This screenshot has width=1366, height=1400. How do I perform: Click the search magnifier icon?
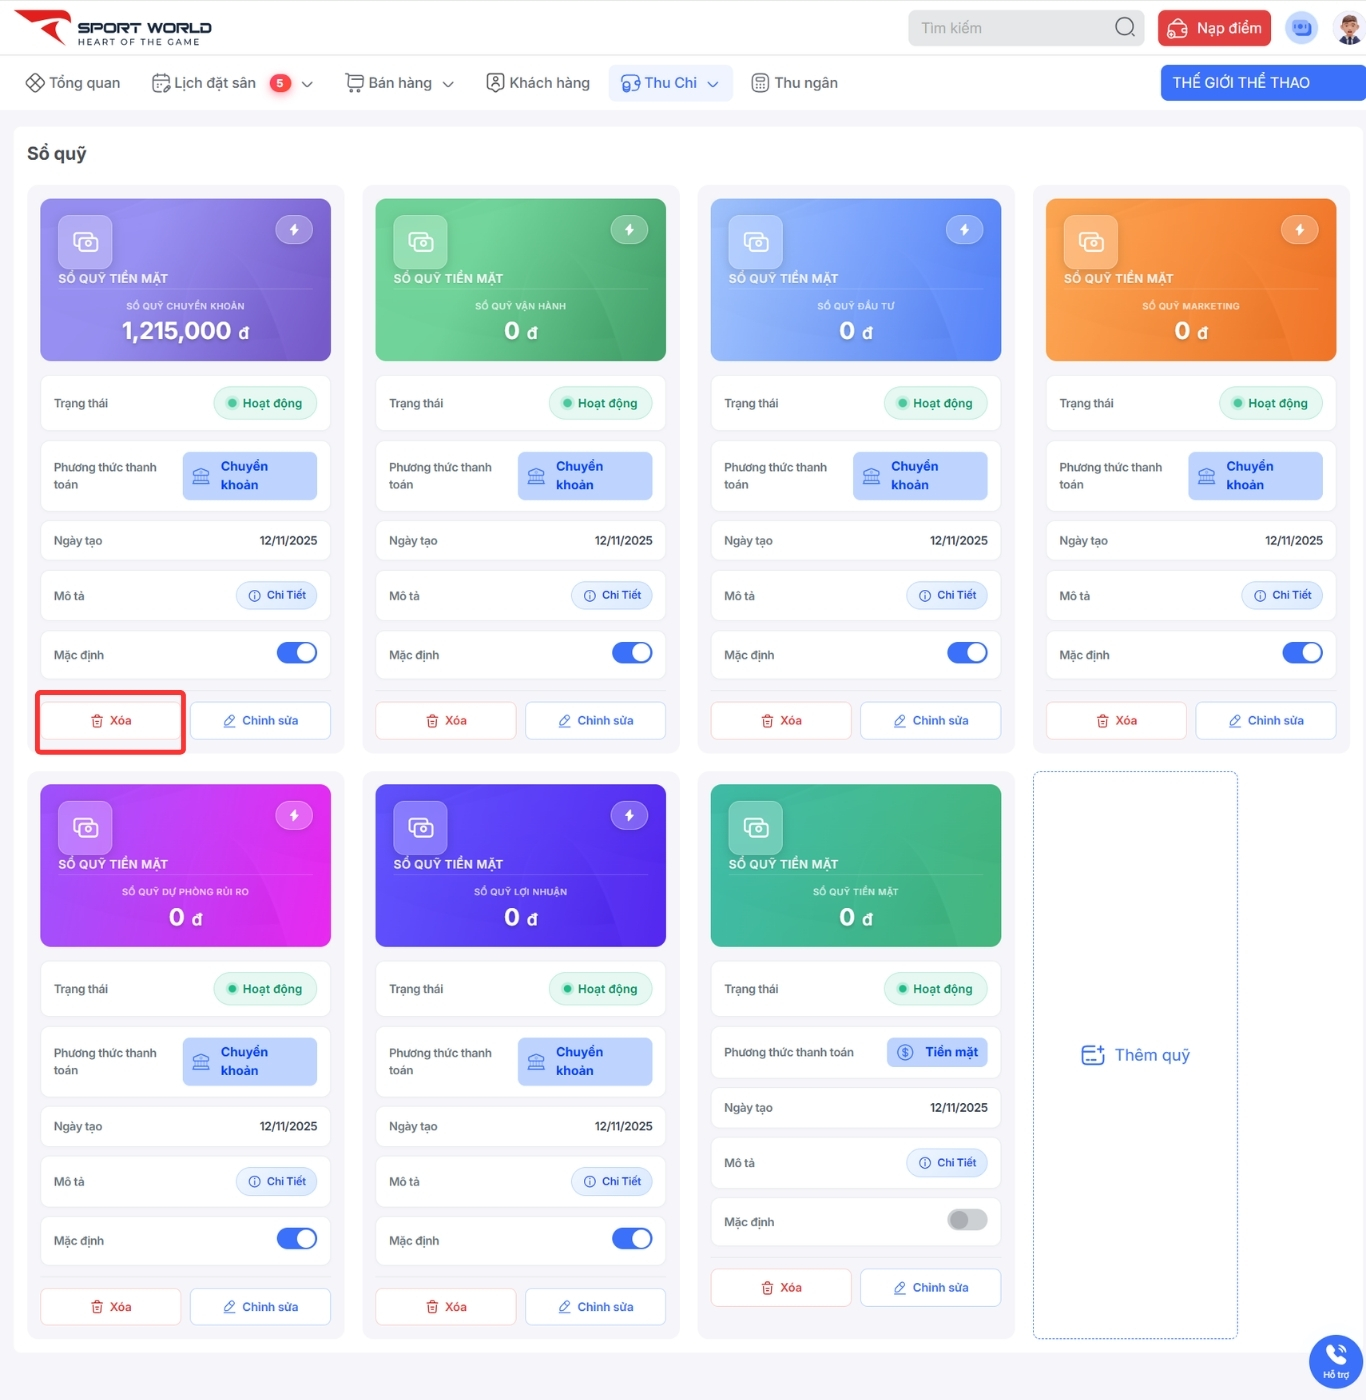(1124, 27)
